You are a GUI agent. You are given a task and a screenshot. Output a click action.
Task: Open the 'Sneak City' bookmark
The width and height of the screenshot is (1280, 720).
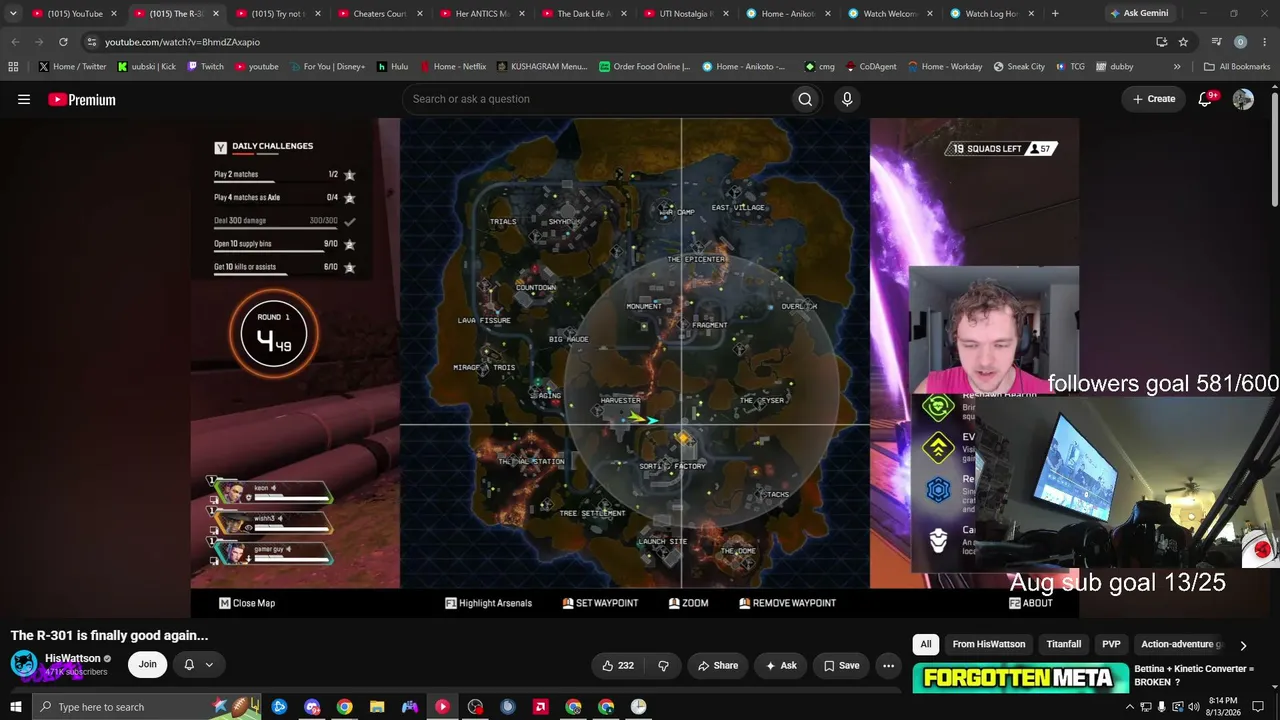1018,67
